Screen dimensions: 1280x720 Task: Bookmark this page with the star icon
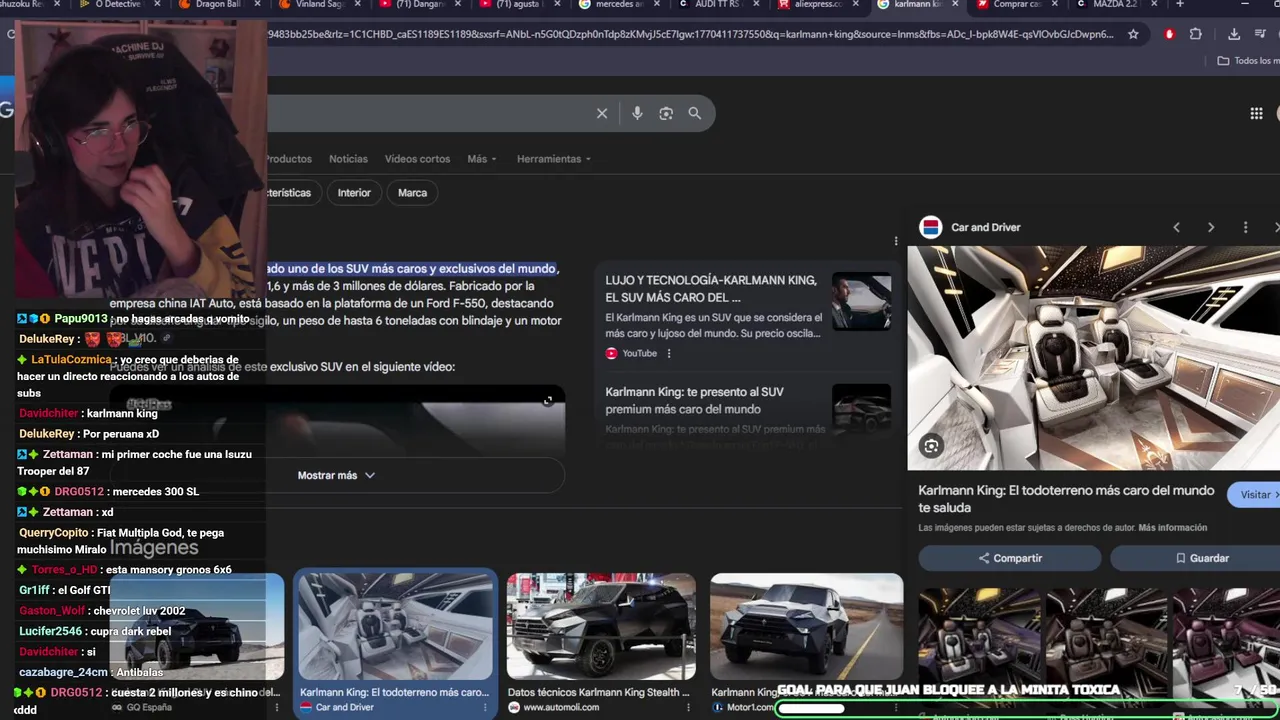pos(1133,34)
